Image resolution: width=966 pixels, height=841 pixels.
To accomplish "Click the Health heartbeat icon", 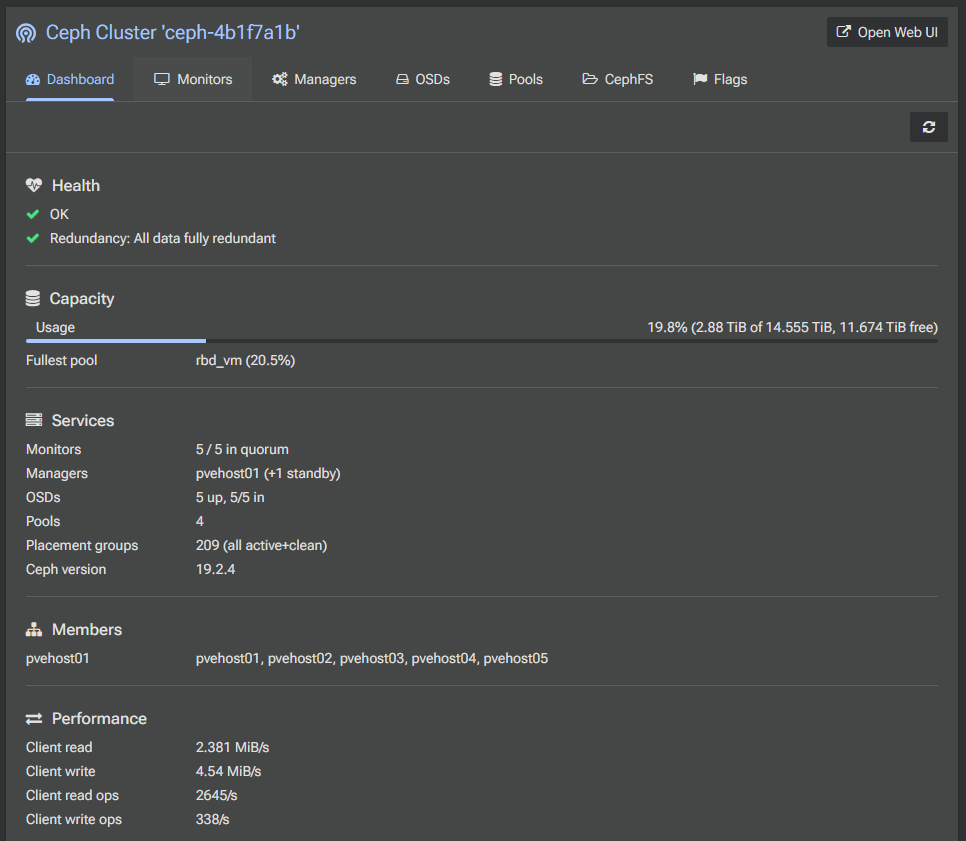I will coord(34,185).
